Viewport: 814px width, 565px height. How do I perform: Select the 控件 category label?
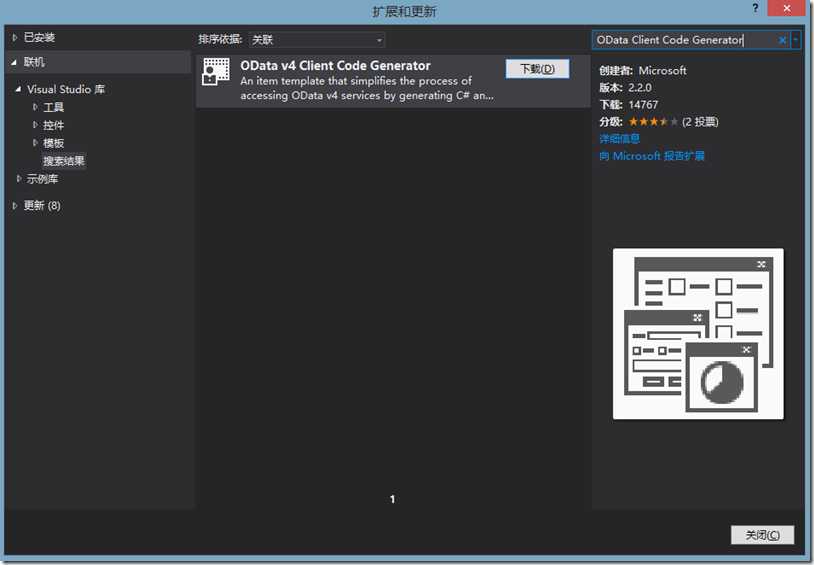tap(53, 125)
